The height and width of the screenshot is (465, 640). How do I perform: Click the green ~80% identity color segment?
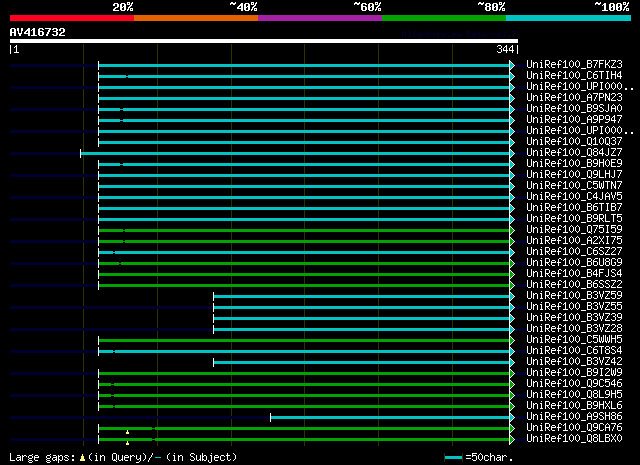444,18
